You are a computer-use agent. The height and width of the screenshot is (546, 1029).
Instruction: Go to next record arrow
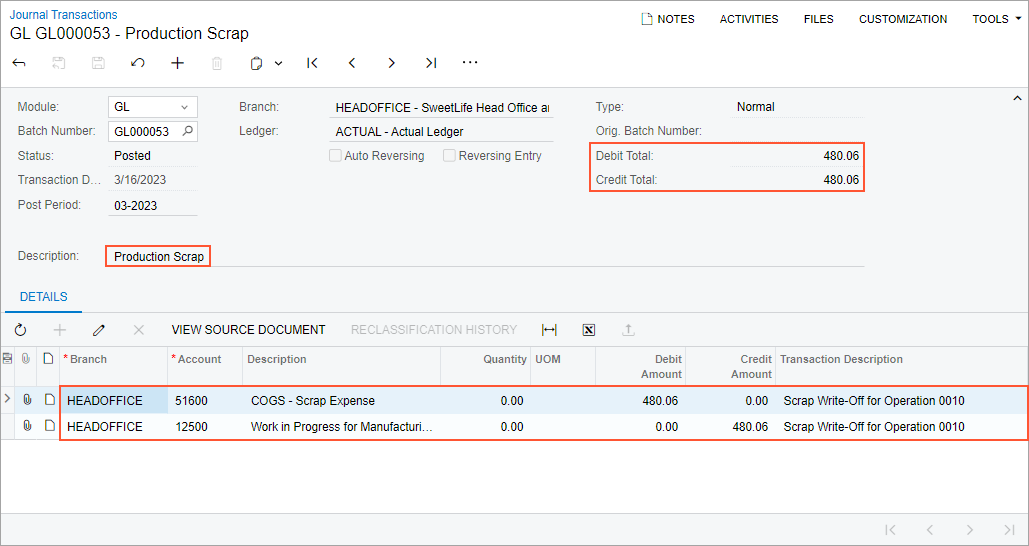pos(391,63)
